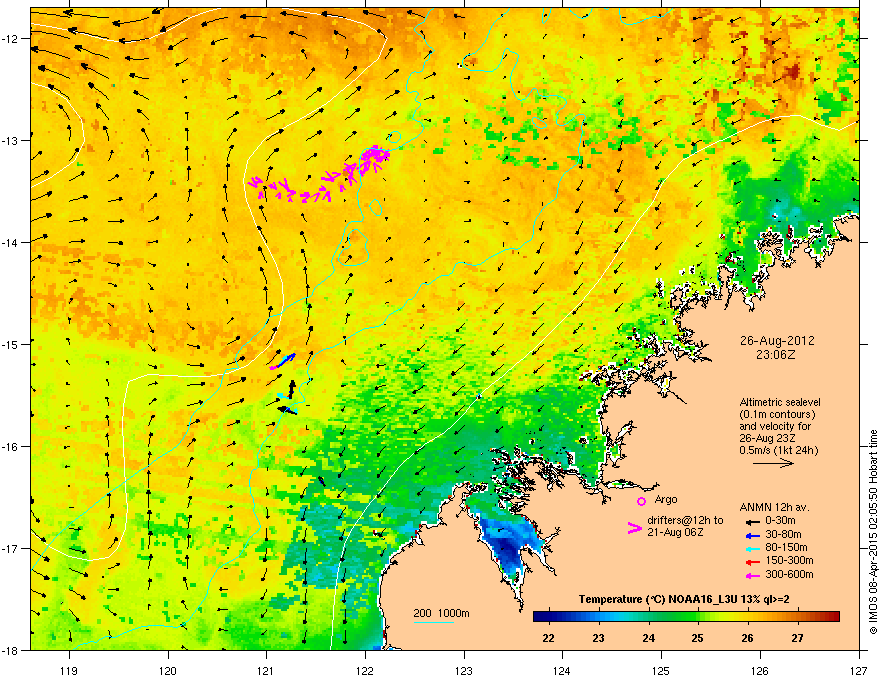This screenshot has width=880, height=680.
Task: Click the latitude axis label -14
Action: point(10,242)
